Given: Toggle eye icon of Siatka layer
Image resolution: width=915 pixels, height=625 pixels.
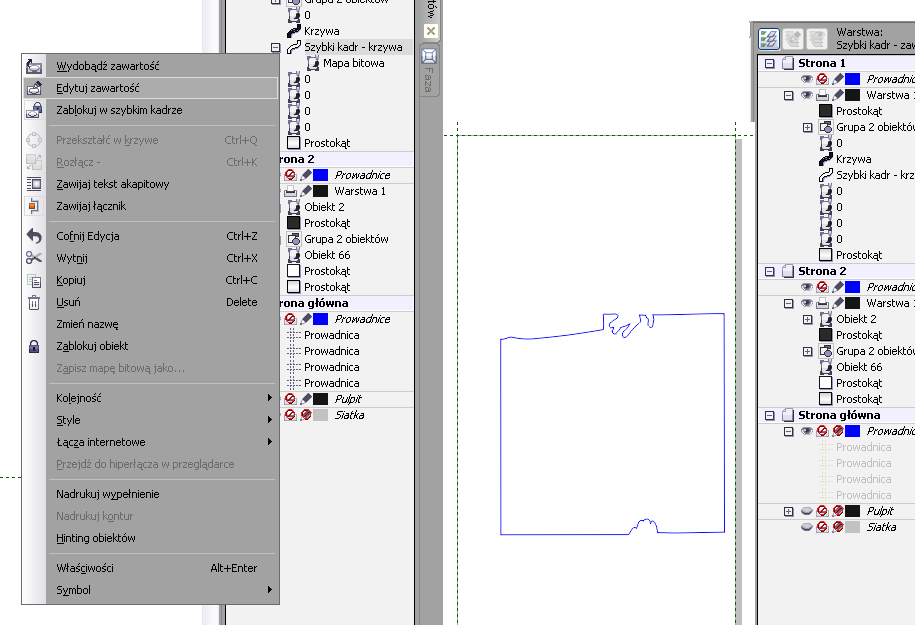Looking at the screenshot, I should click(806, 527).
